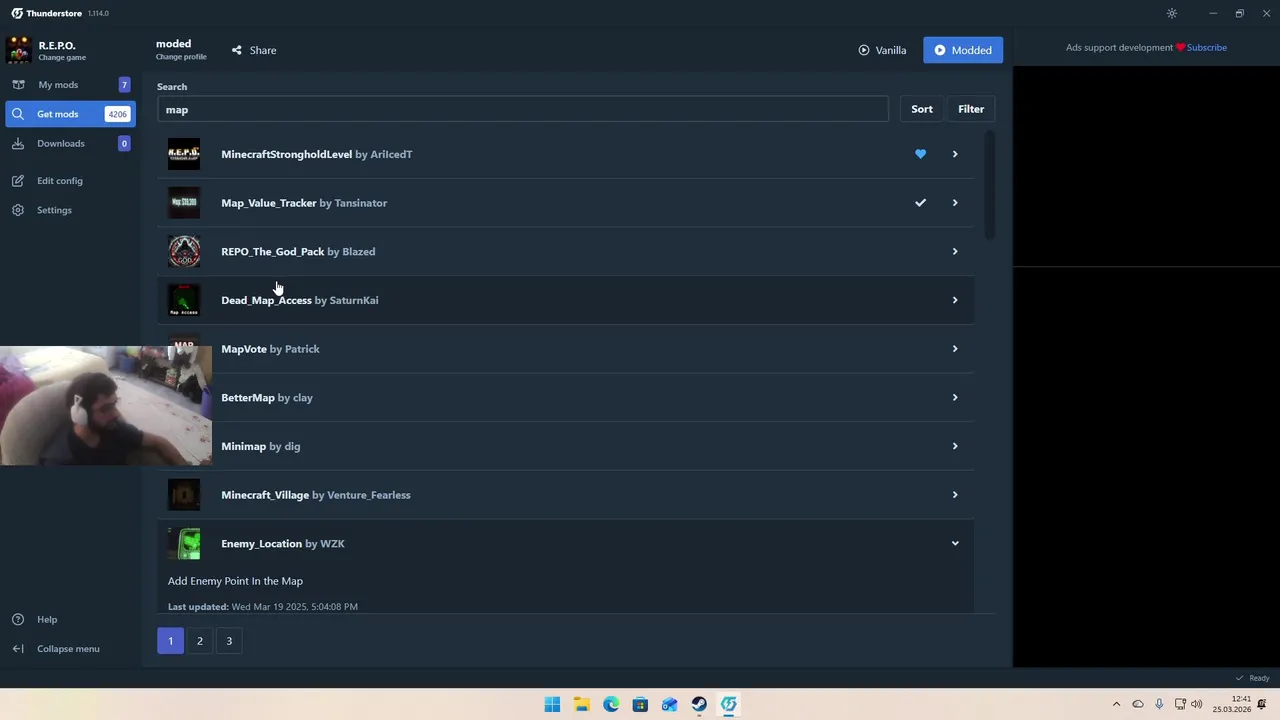
Task: Click the blue heart on MinecraftStrongholdLevel
Action: point(920,154)
